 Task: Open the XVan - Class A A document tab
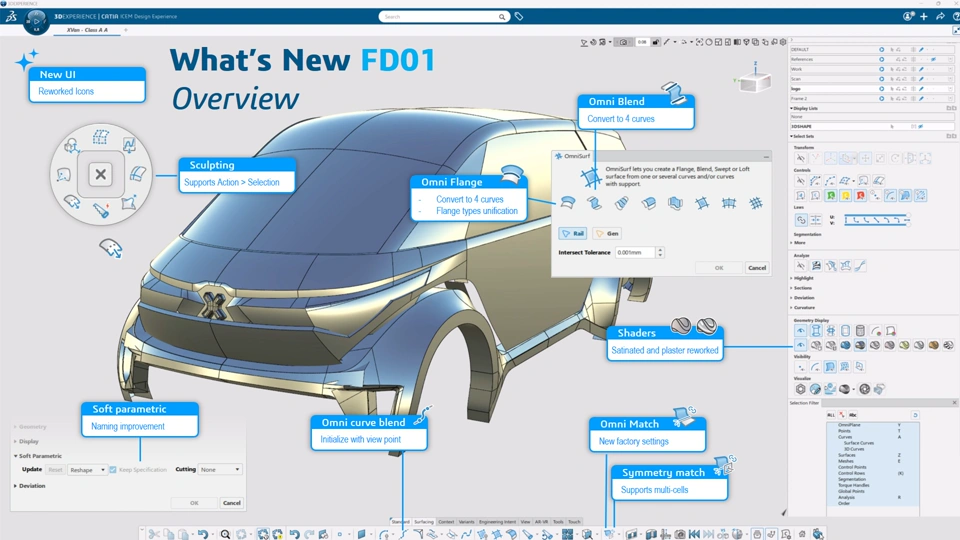click(x=87, y=30)
